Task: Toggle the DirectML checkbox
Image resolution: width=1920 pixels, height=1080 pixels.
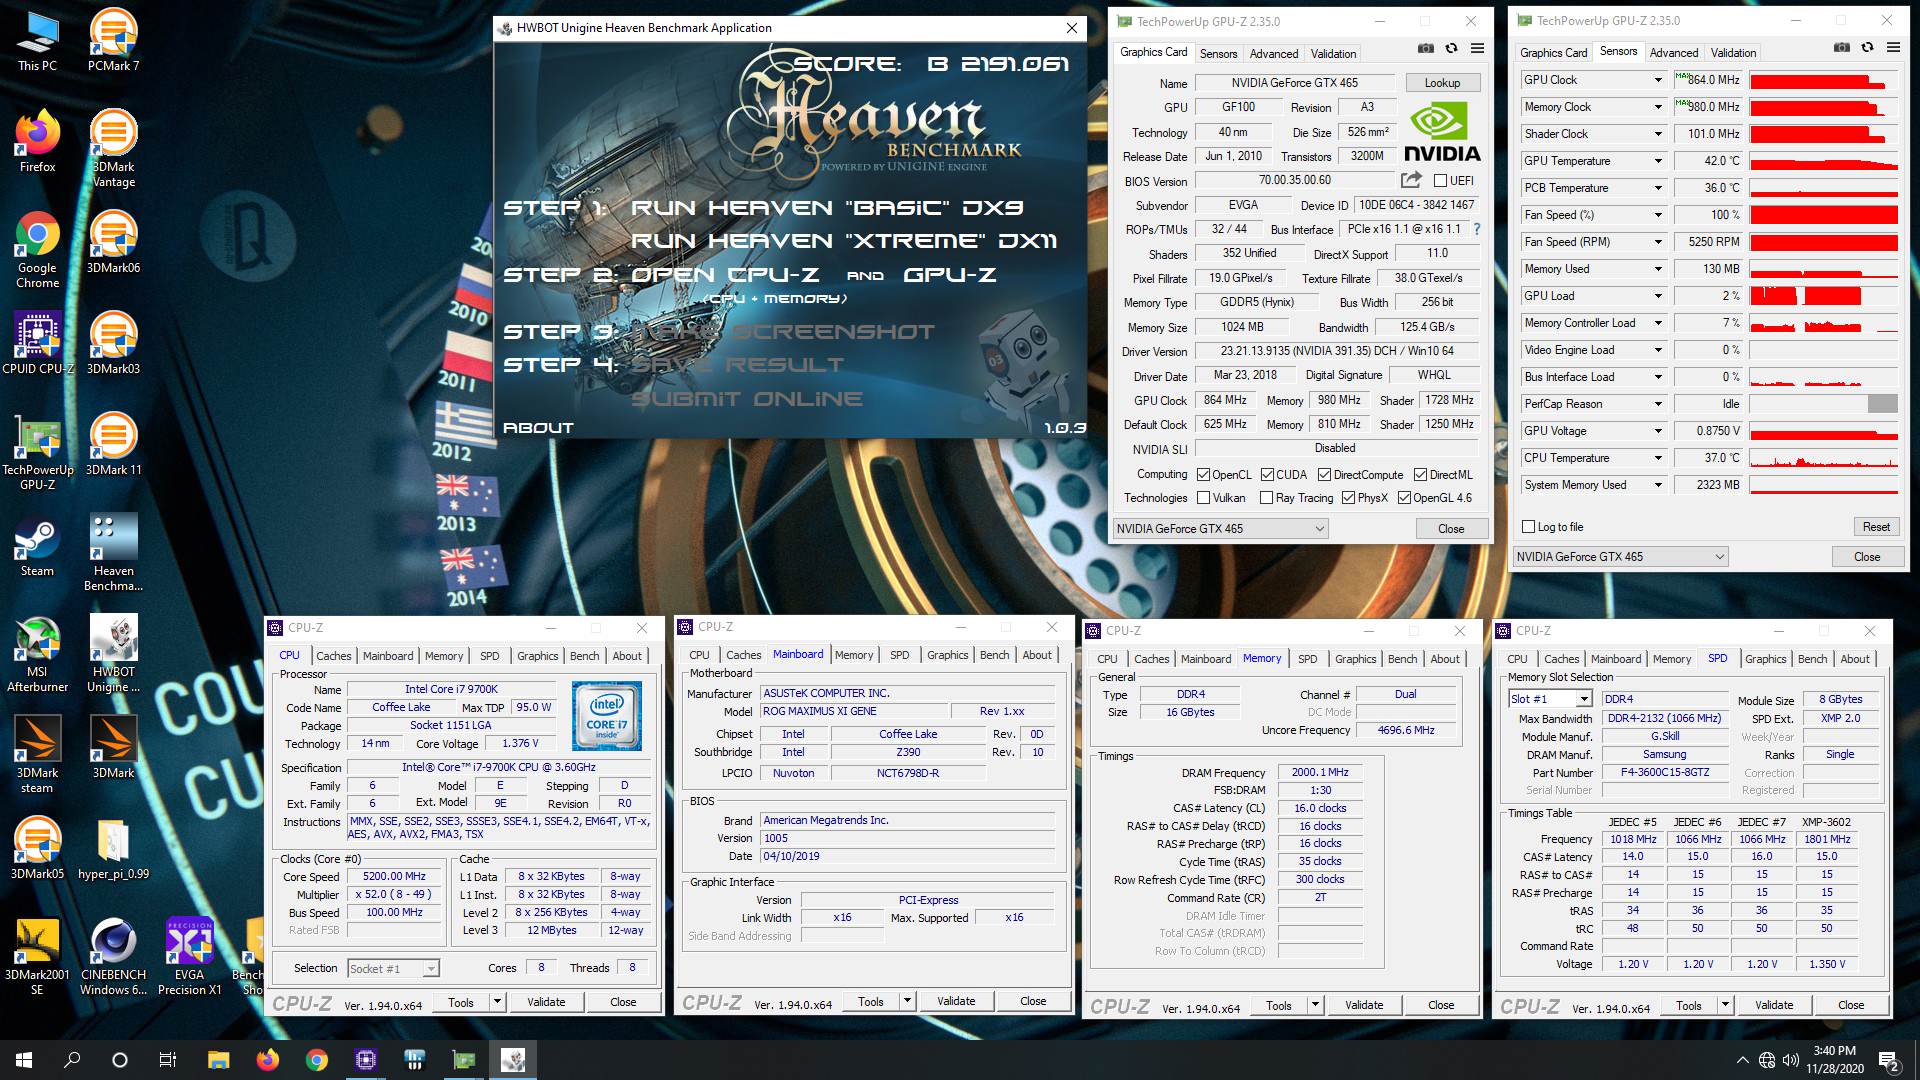Action: coord(1420,475)
